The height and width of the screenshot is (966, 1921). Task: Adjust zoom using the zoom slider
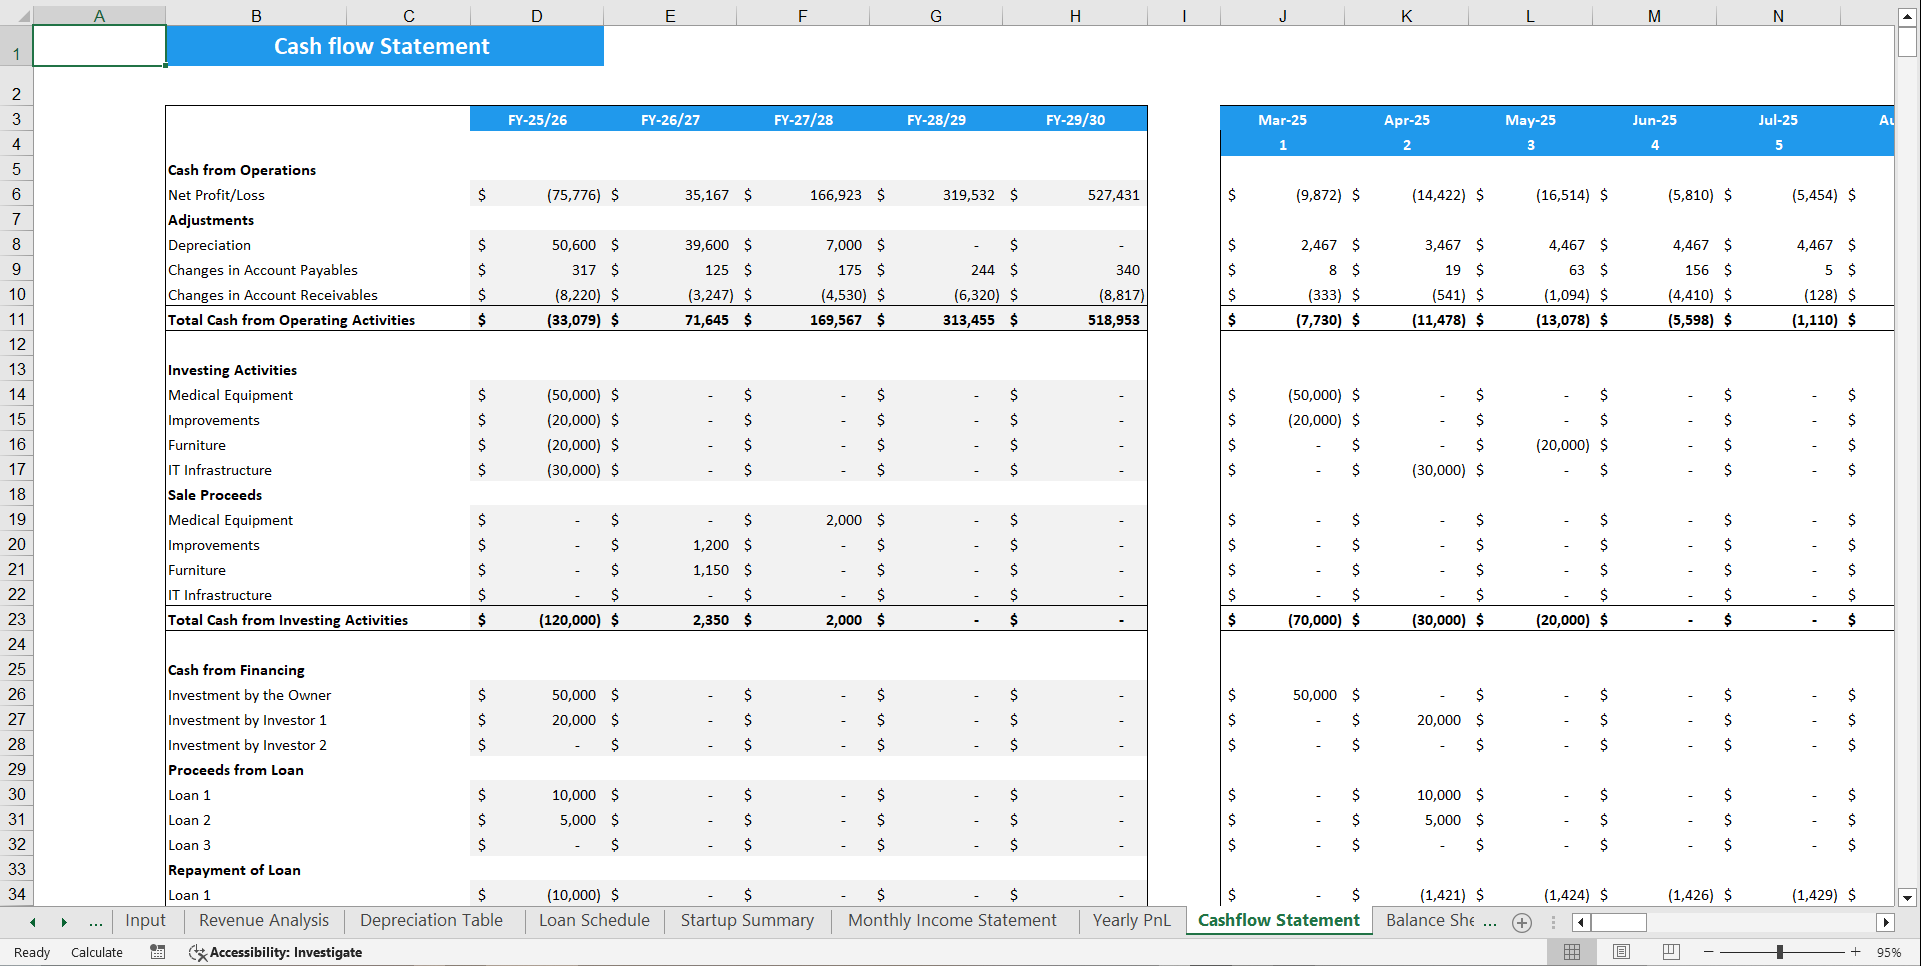click(1780, 952)
